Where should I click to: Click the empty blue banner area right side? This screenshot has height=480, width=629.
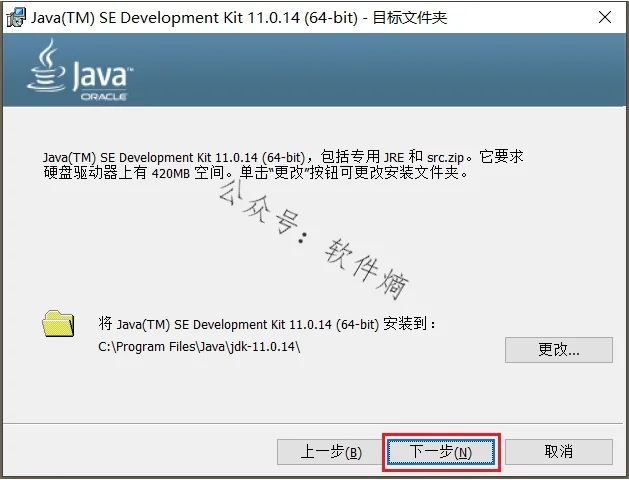point(400,70)
